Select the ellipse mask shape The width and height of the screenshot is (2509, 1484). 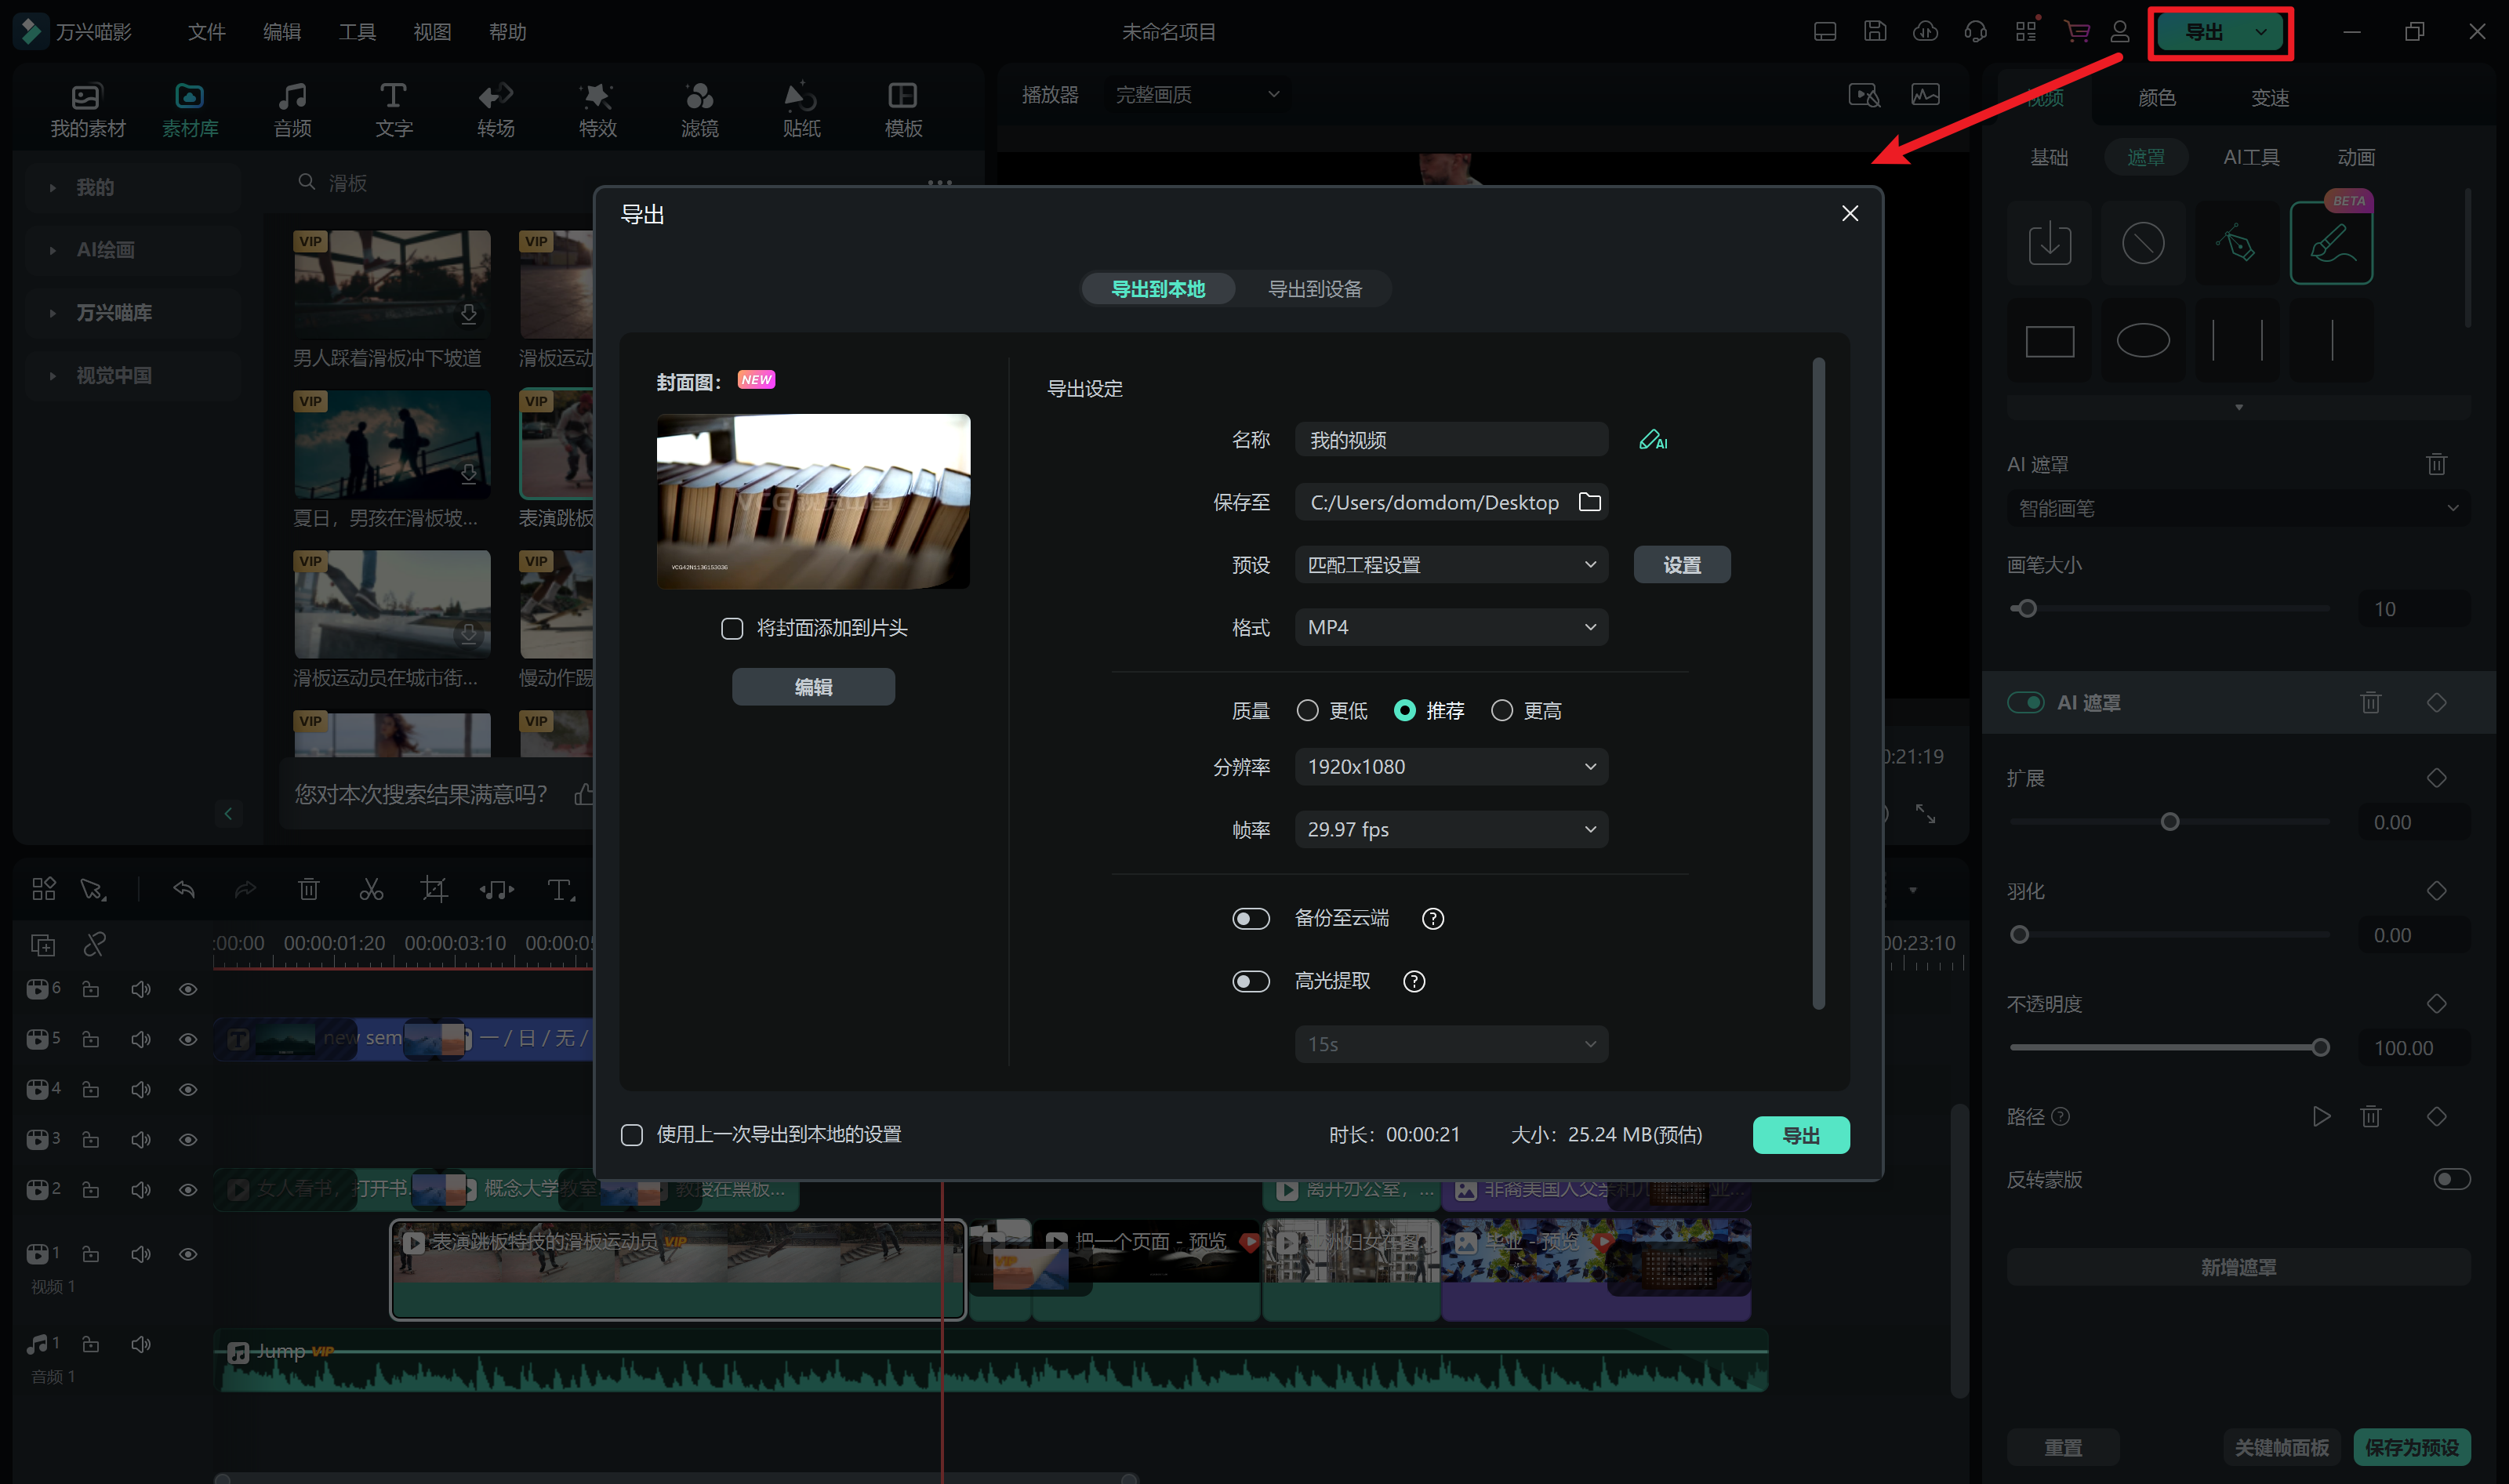pos(2142,341)
